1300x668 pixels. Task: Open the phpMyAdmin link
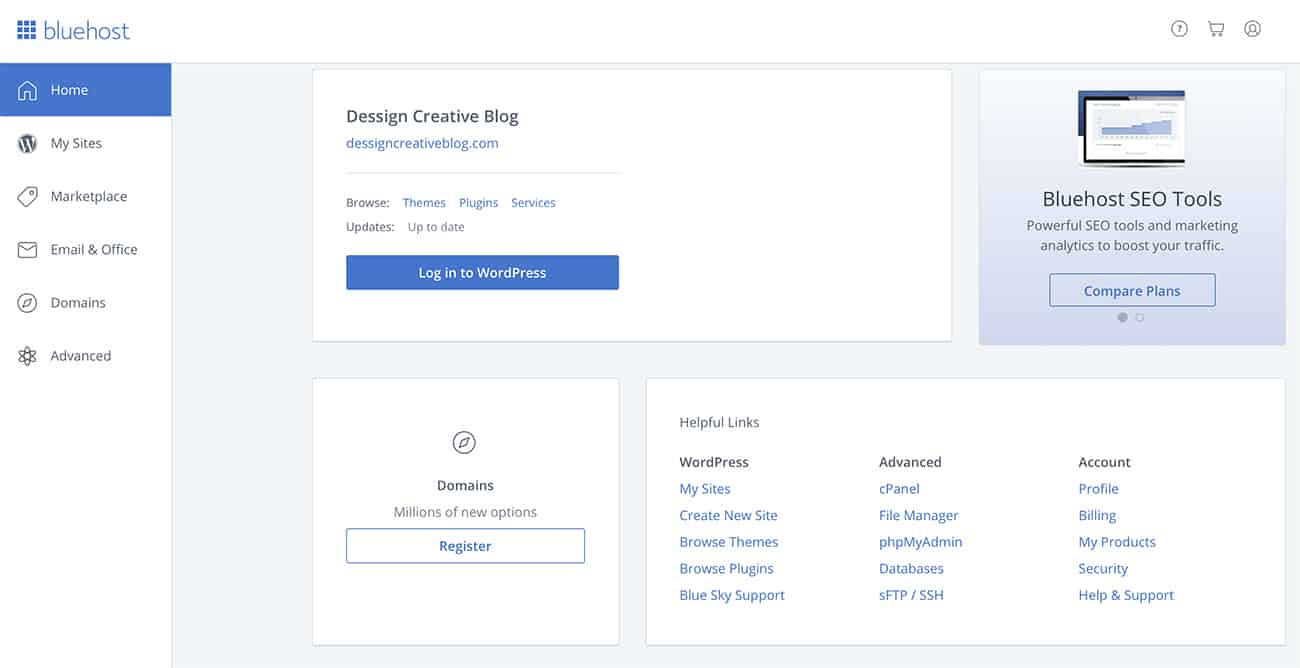click(x=921, y=542)
